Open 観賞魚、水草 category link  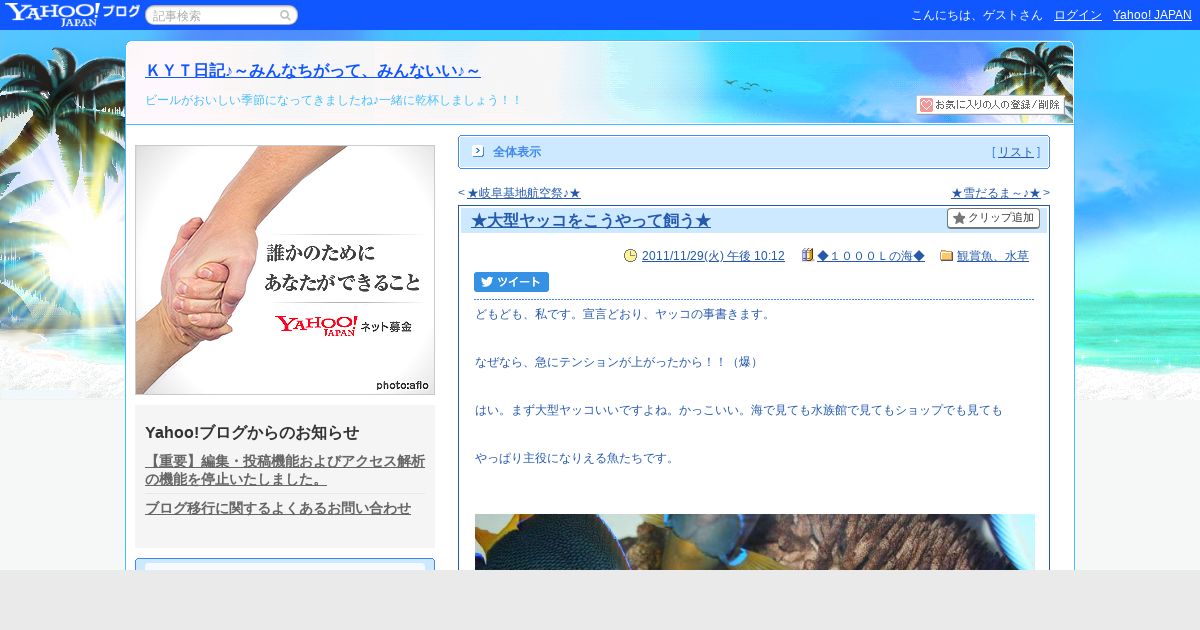tap(993, 256)
